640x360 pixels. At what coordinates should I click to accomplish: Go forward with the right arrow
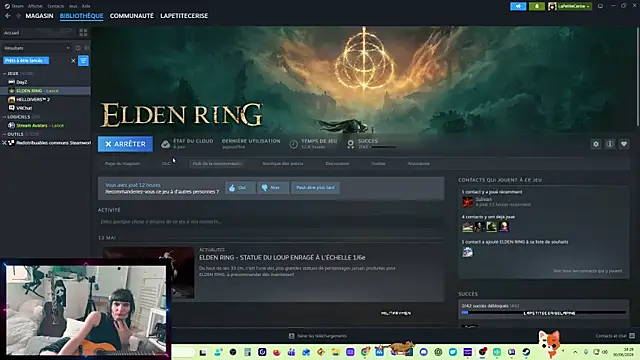18,16
